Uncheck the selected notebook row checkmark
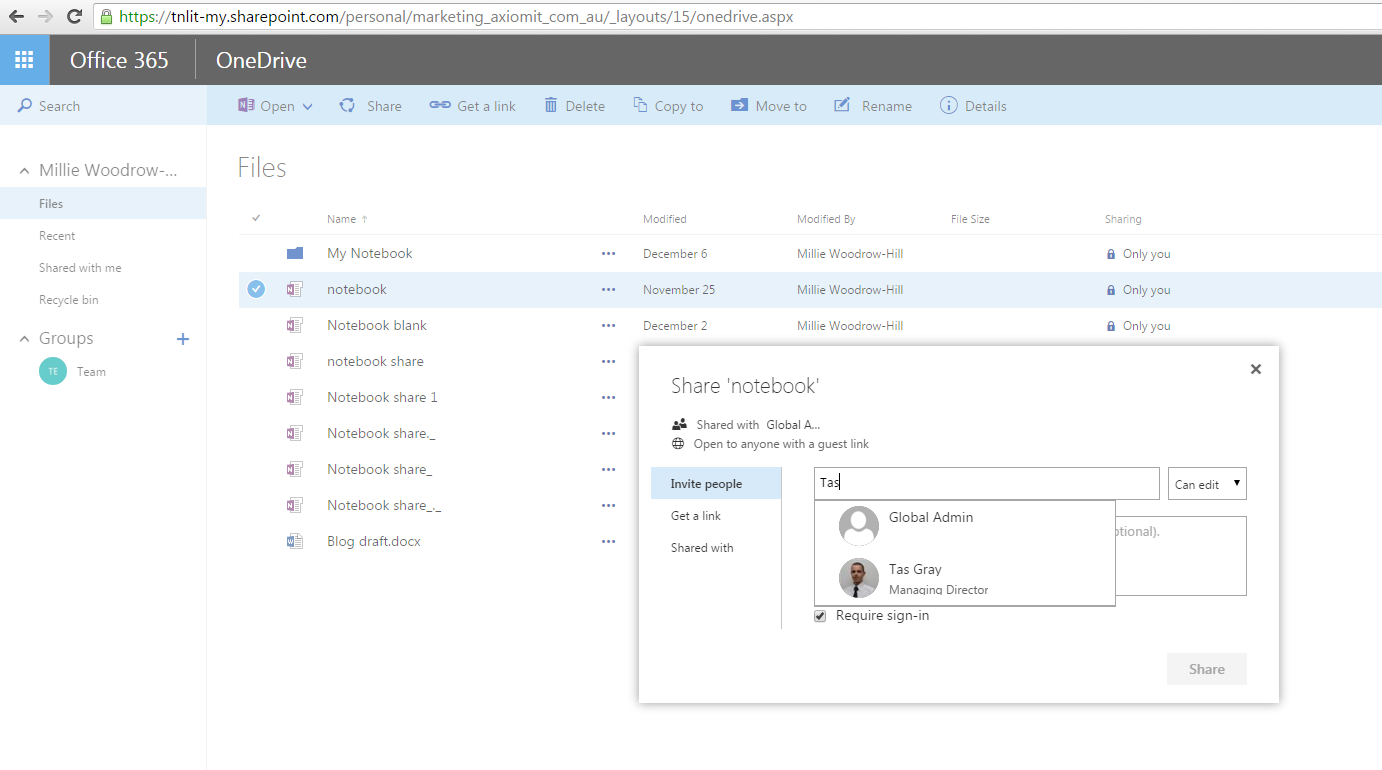This screenshot has height=770, width=1382. point(256,289)
